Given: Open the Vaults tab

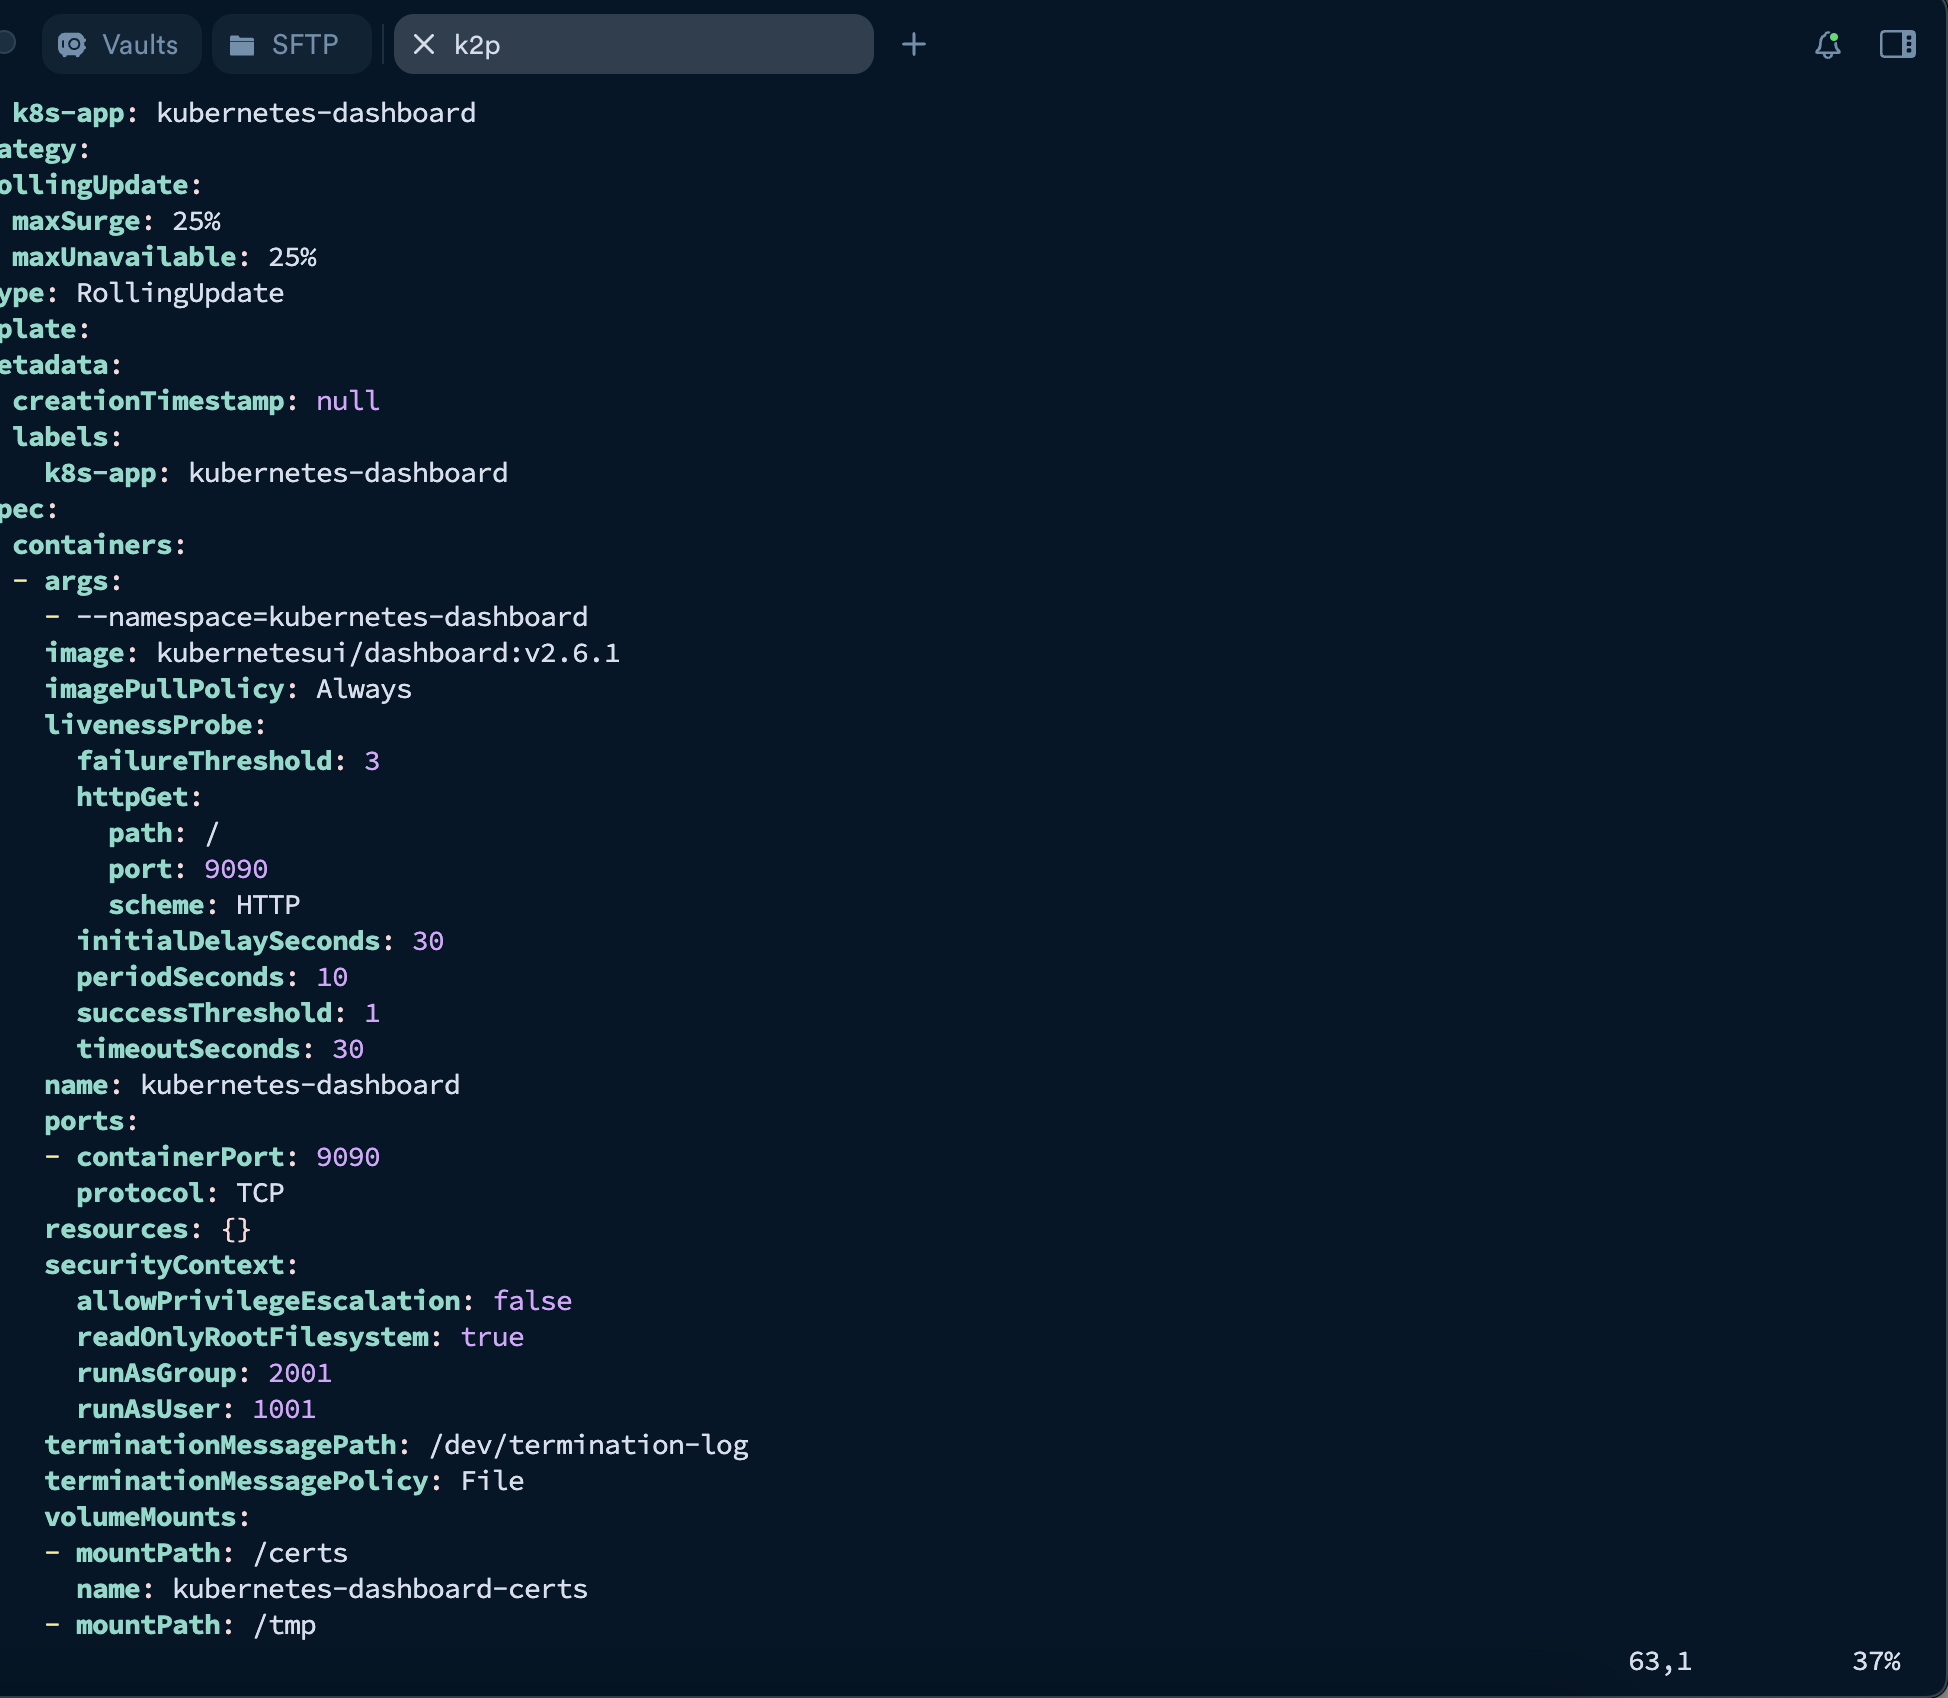Looking at the screenshot, I should tap(121, 44).
